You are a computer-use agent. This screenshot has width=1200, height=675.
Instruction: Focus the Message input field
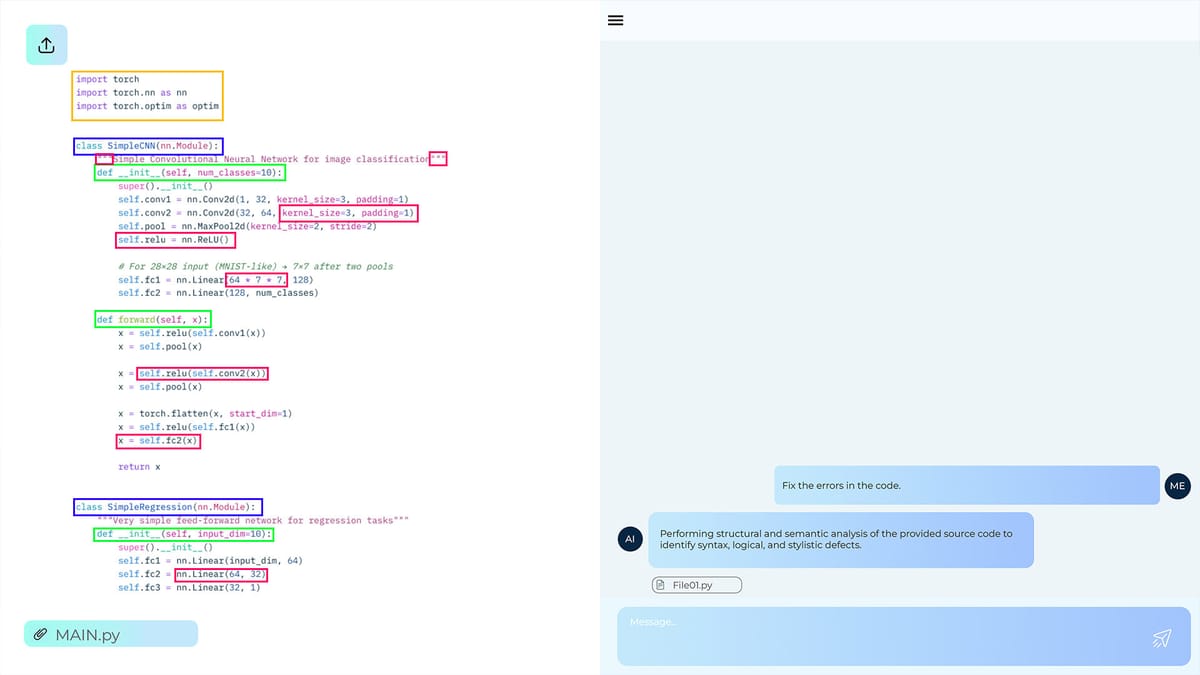coord(880,636)
